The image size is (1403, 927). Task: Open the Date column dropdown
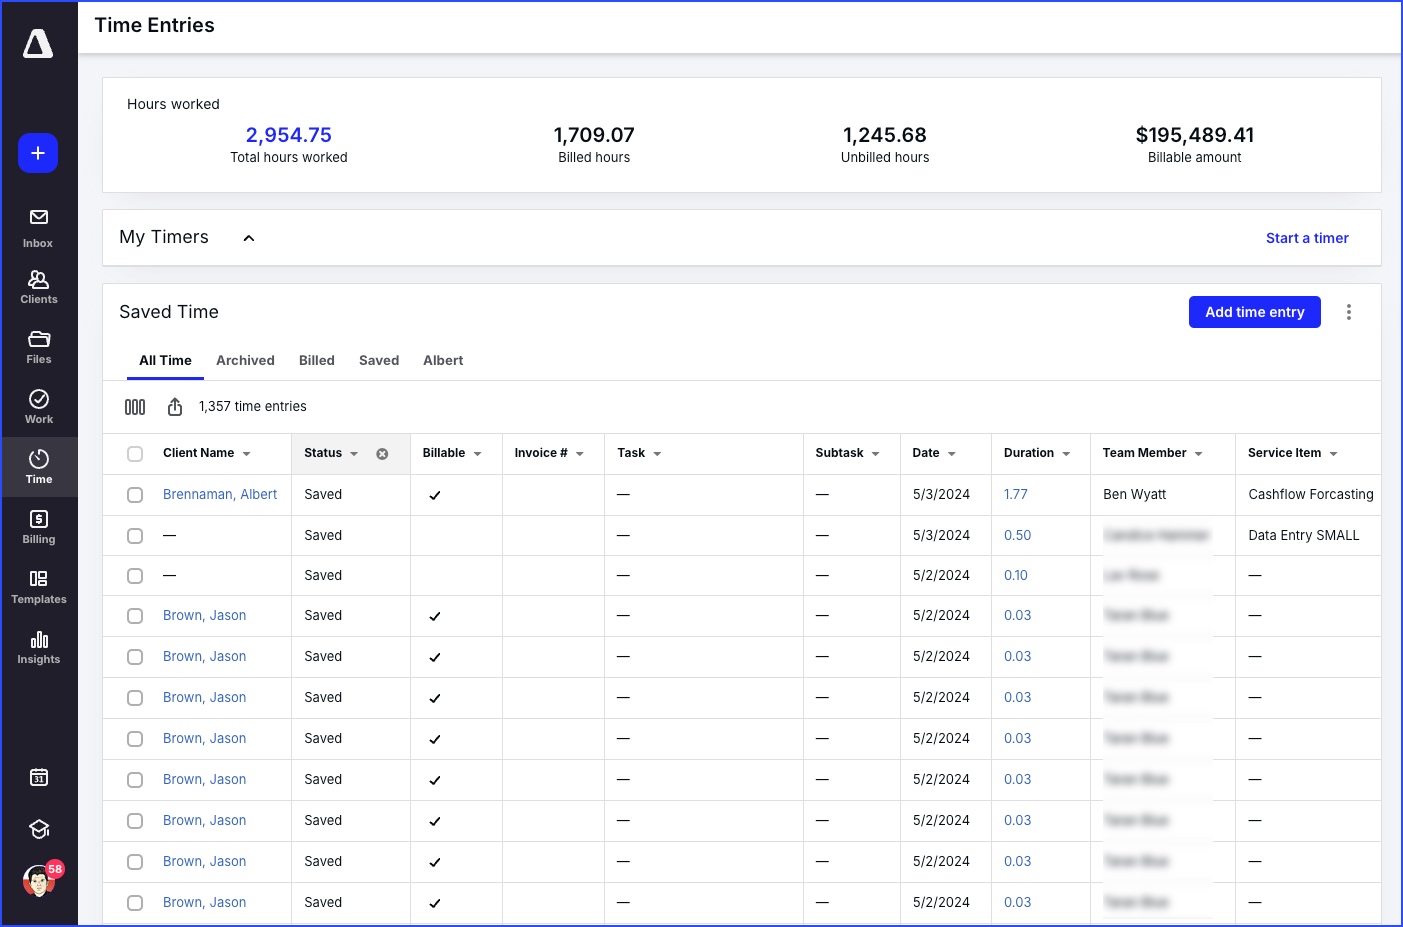[x=952, y=454]
